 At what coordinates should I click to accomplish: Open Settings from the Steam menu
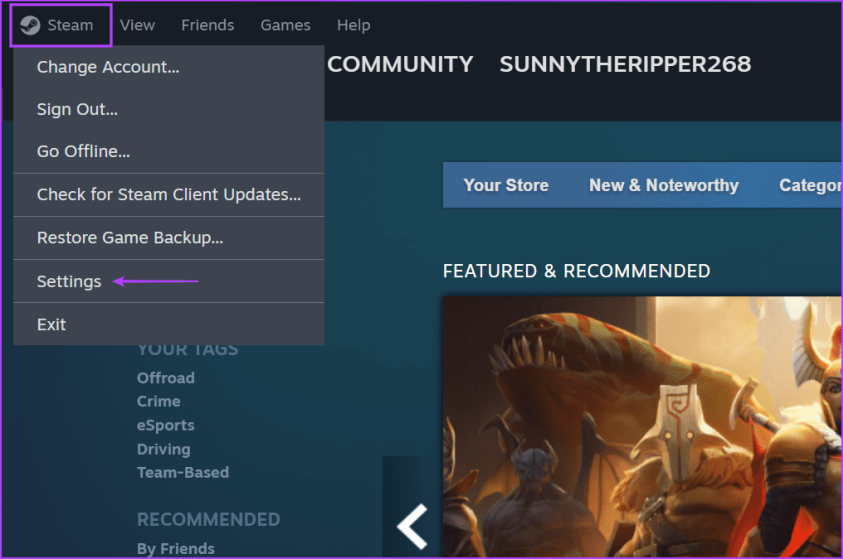click(169, 281)
